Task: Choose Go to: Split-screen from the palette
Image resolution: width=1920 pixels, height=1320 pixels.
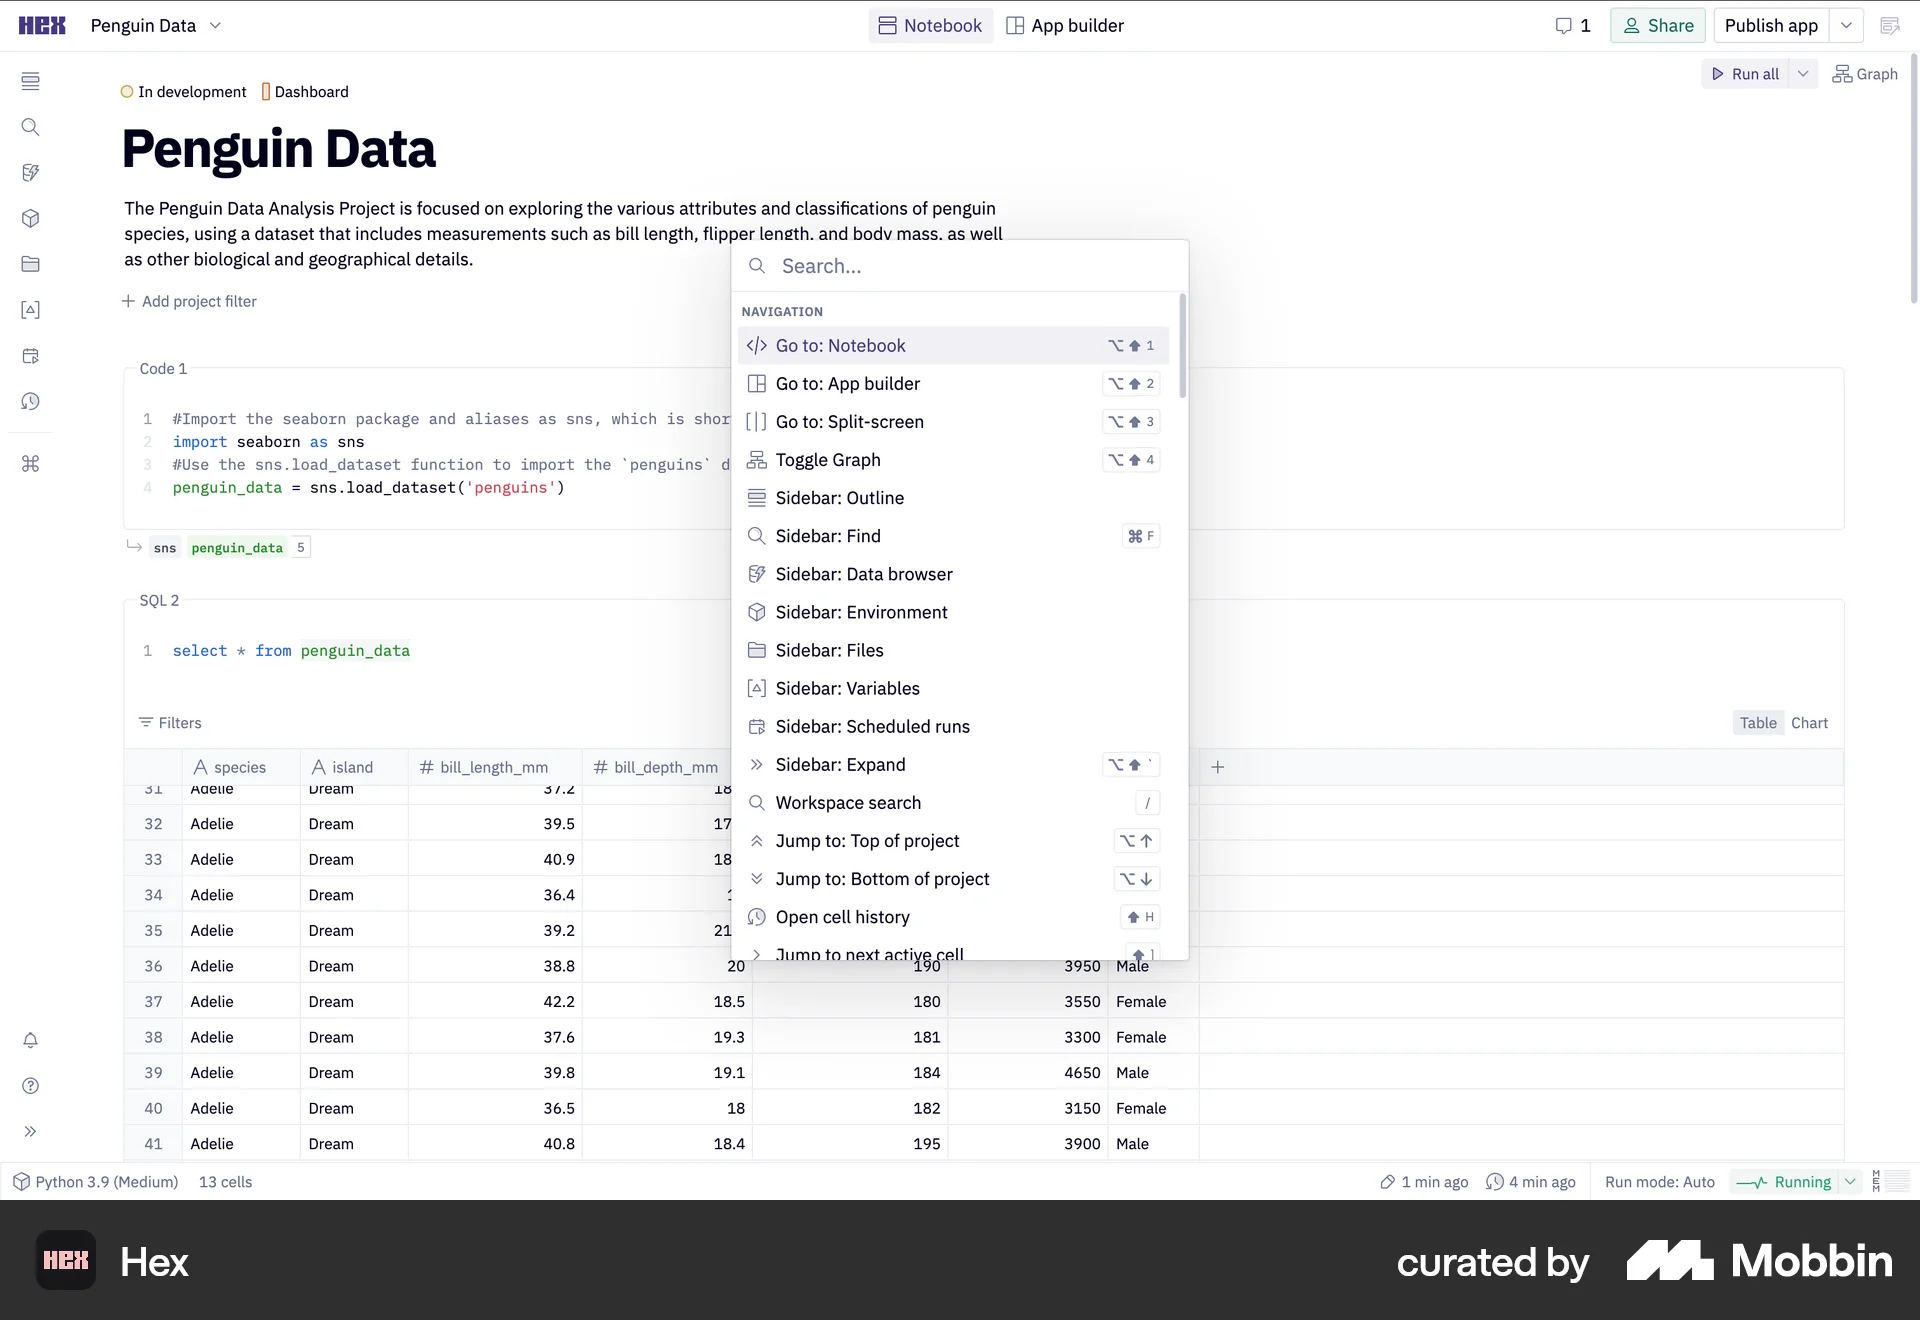Action: pyautogui.click(x=849, y=421)
